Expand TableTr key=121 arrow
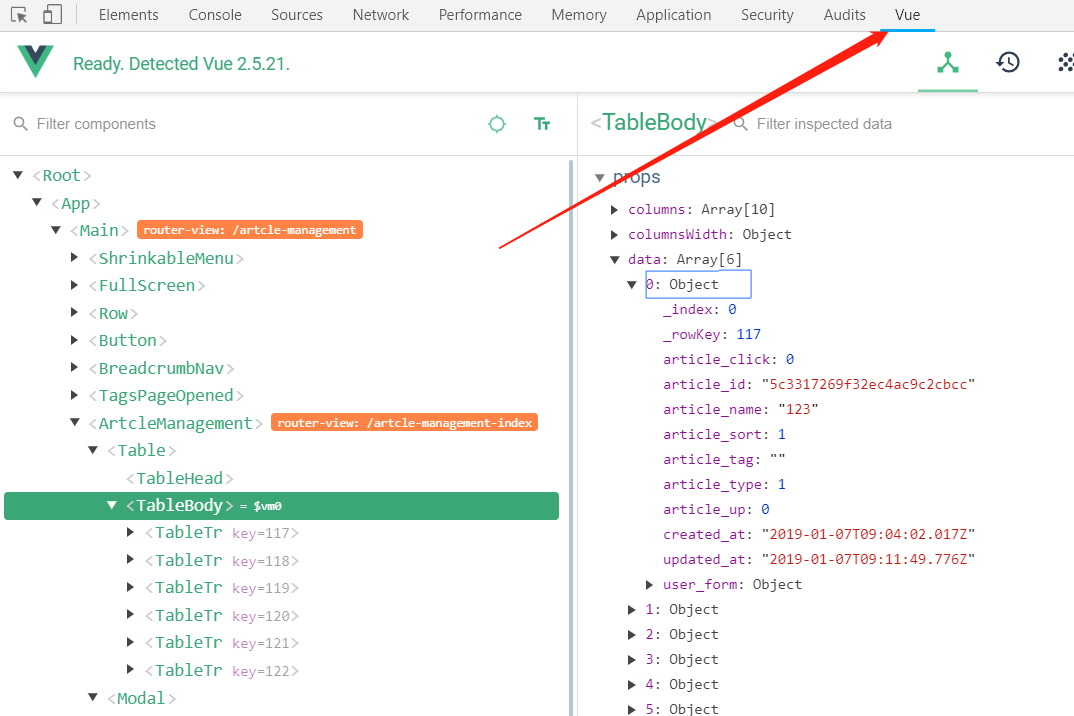 coord(130,642)
